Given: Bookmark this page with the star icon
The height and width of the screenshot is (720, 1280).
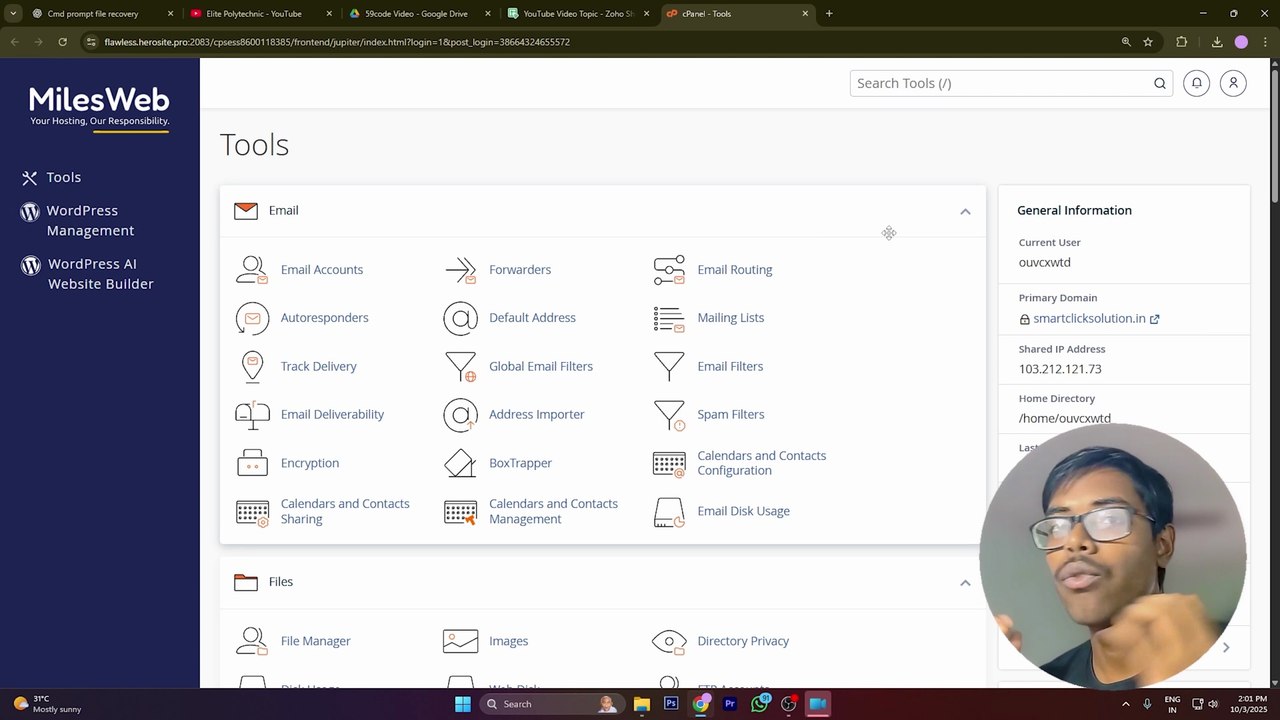Looking at the screenshot, I should [1148, 42].
